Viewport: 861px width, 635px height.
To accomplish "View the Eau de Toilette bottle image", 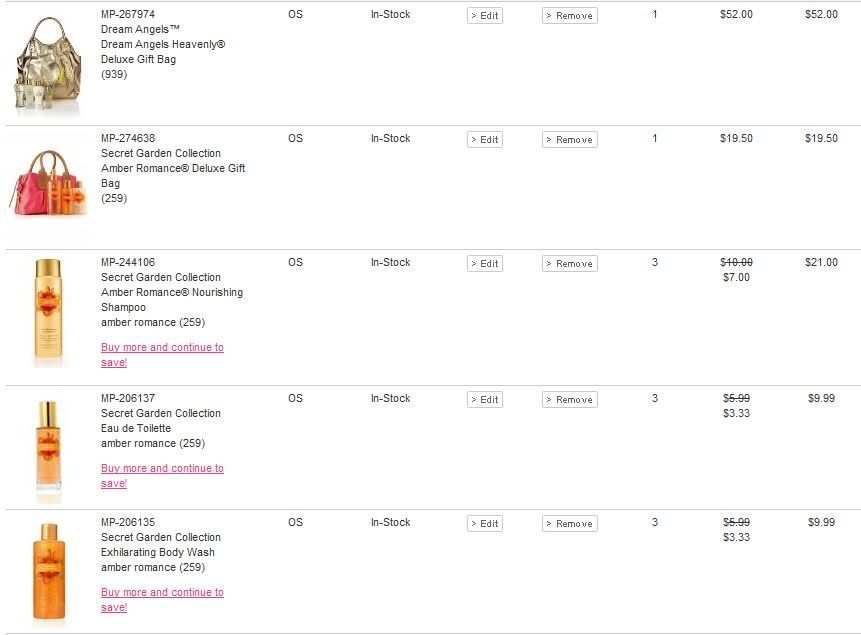I will 48,449.
